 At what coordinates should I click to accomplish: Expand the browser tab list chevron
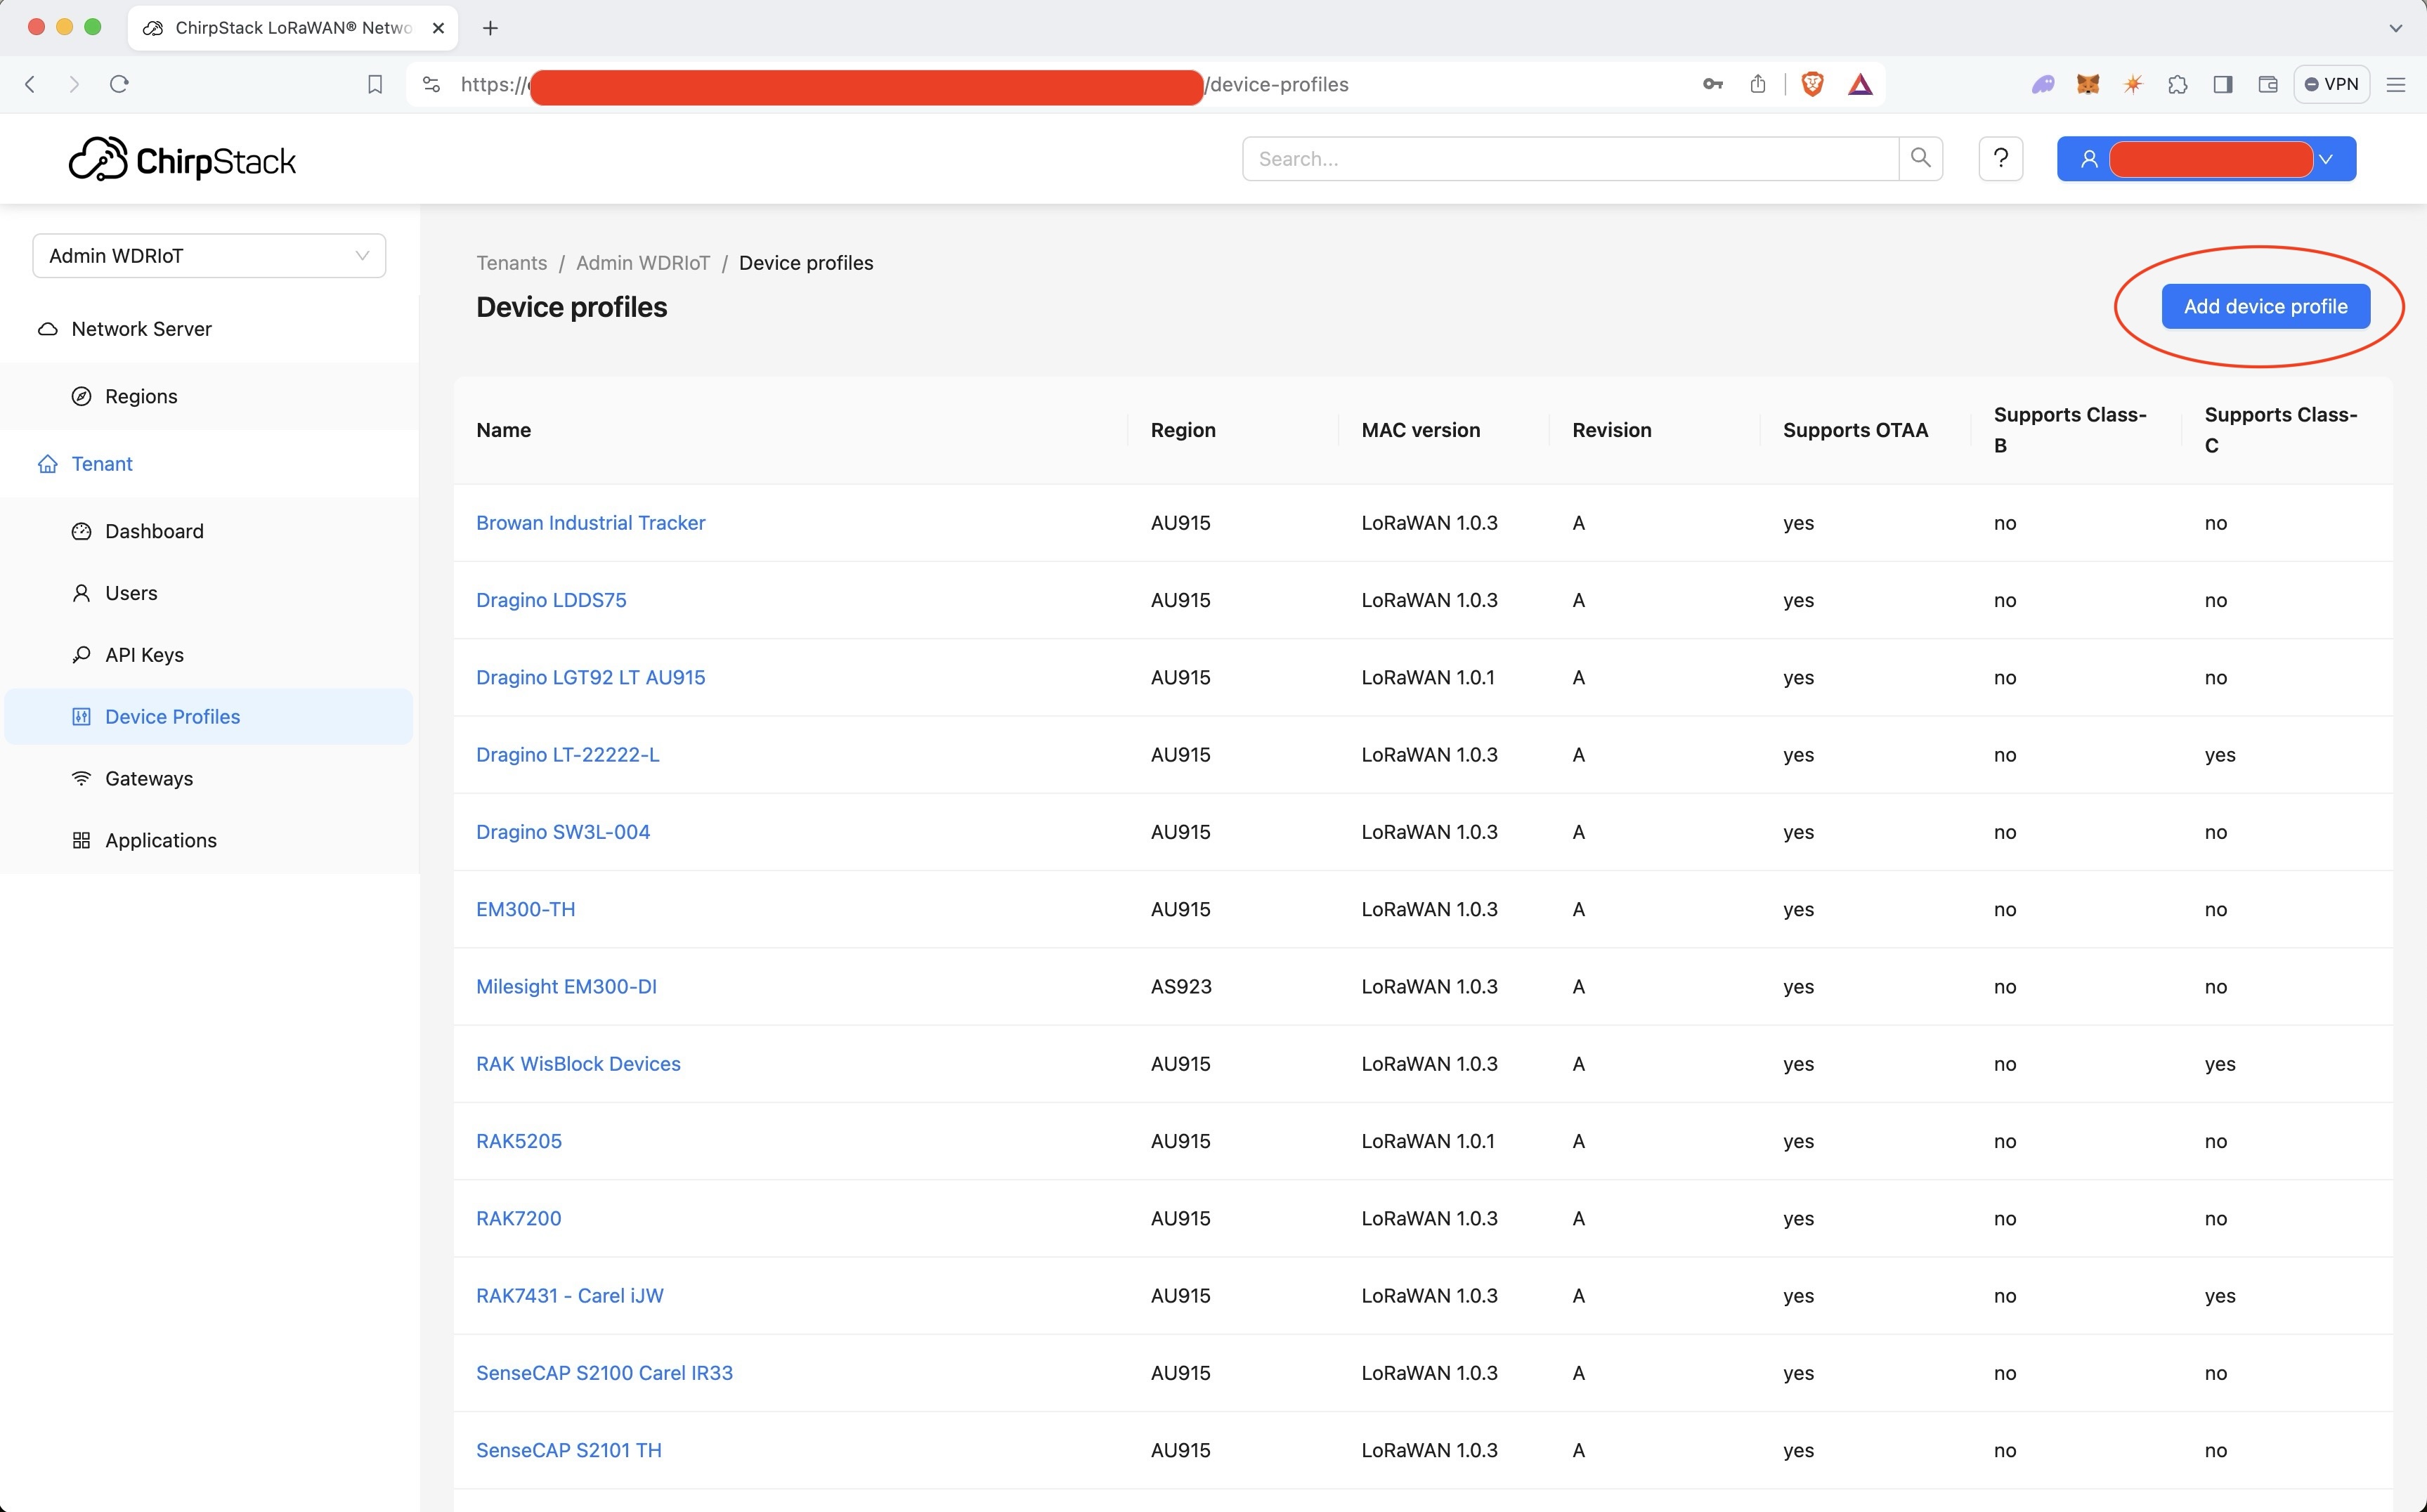[x=2395, y=28]
